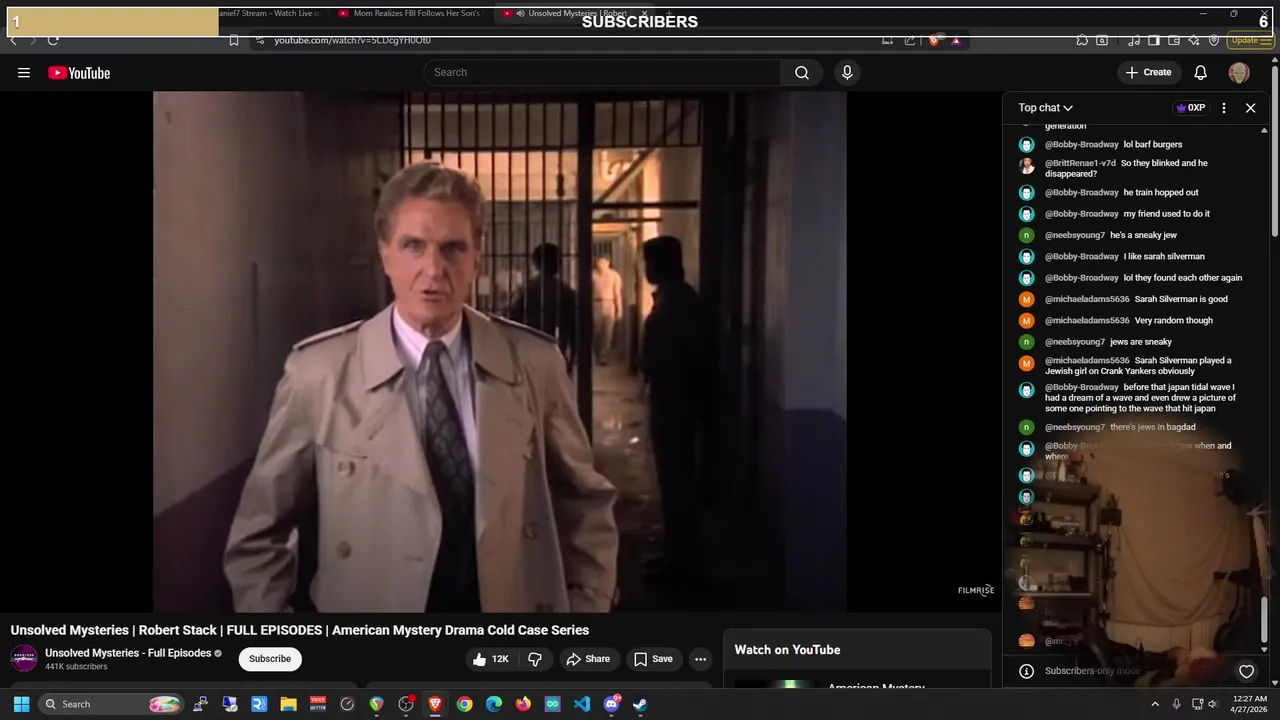This screenshot has width=1280, height=720.
Task: Open more actions menu under video
Action: pos(701,659)
